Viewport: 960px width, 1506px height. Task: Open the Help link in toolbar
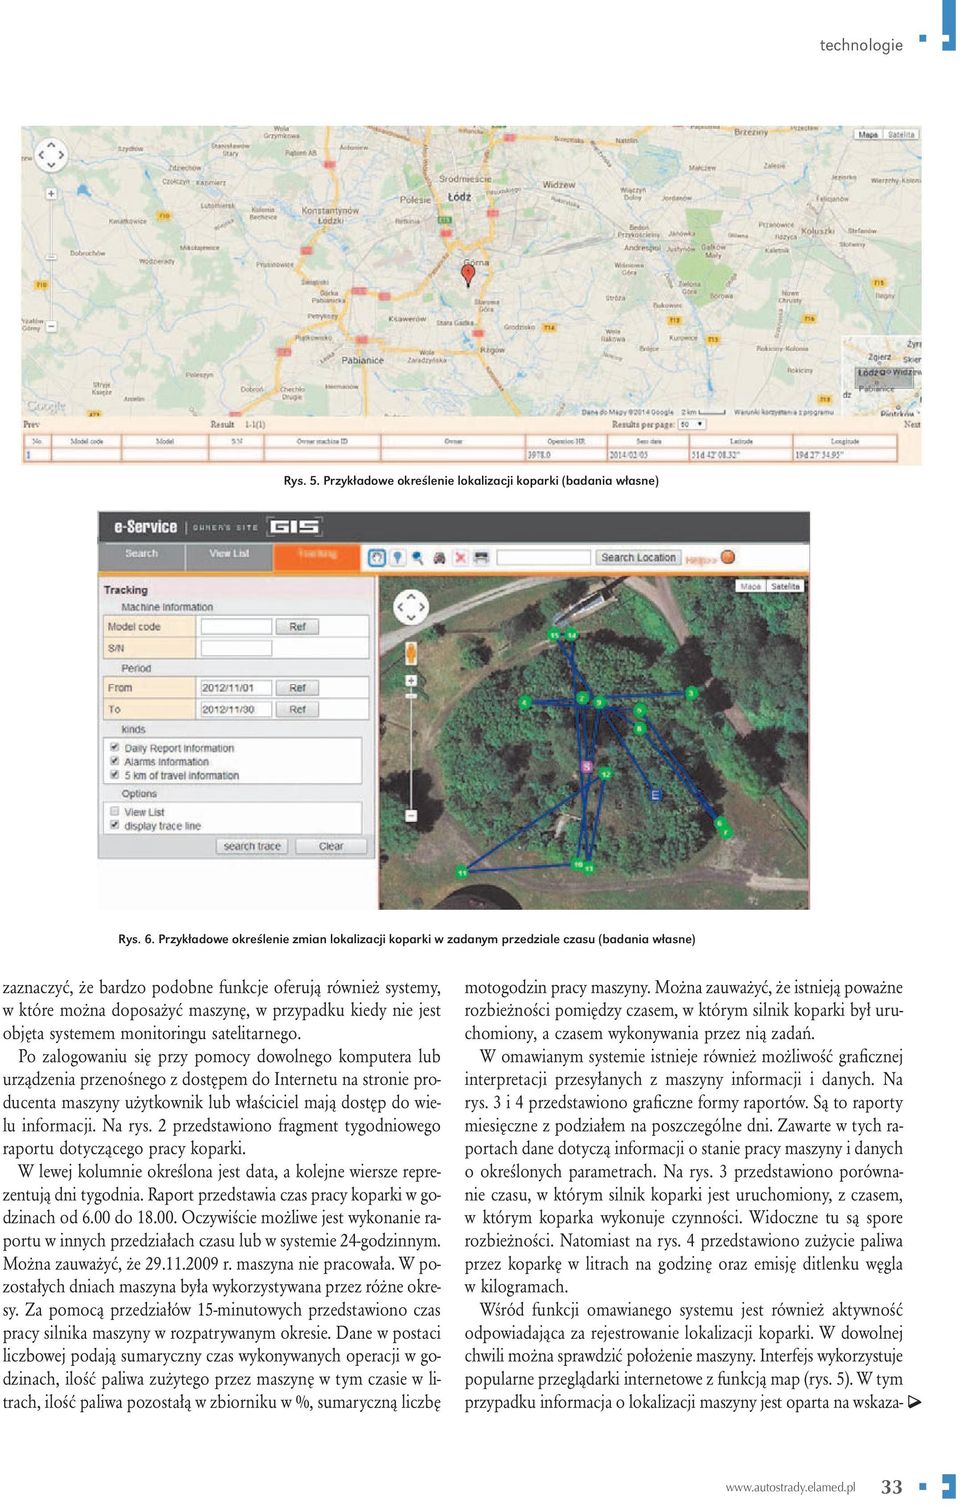[700, 559]
